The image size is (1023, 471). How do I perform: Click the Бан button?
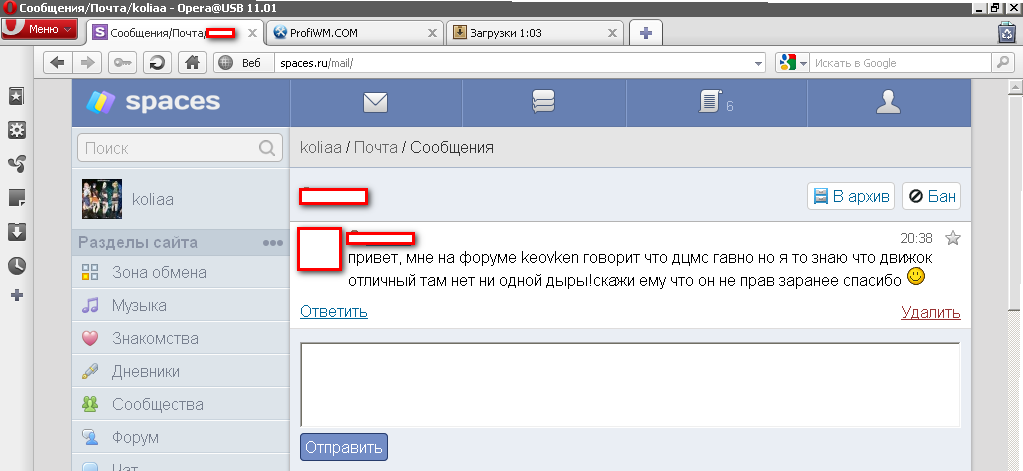(932, 196)
